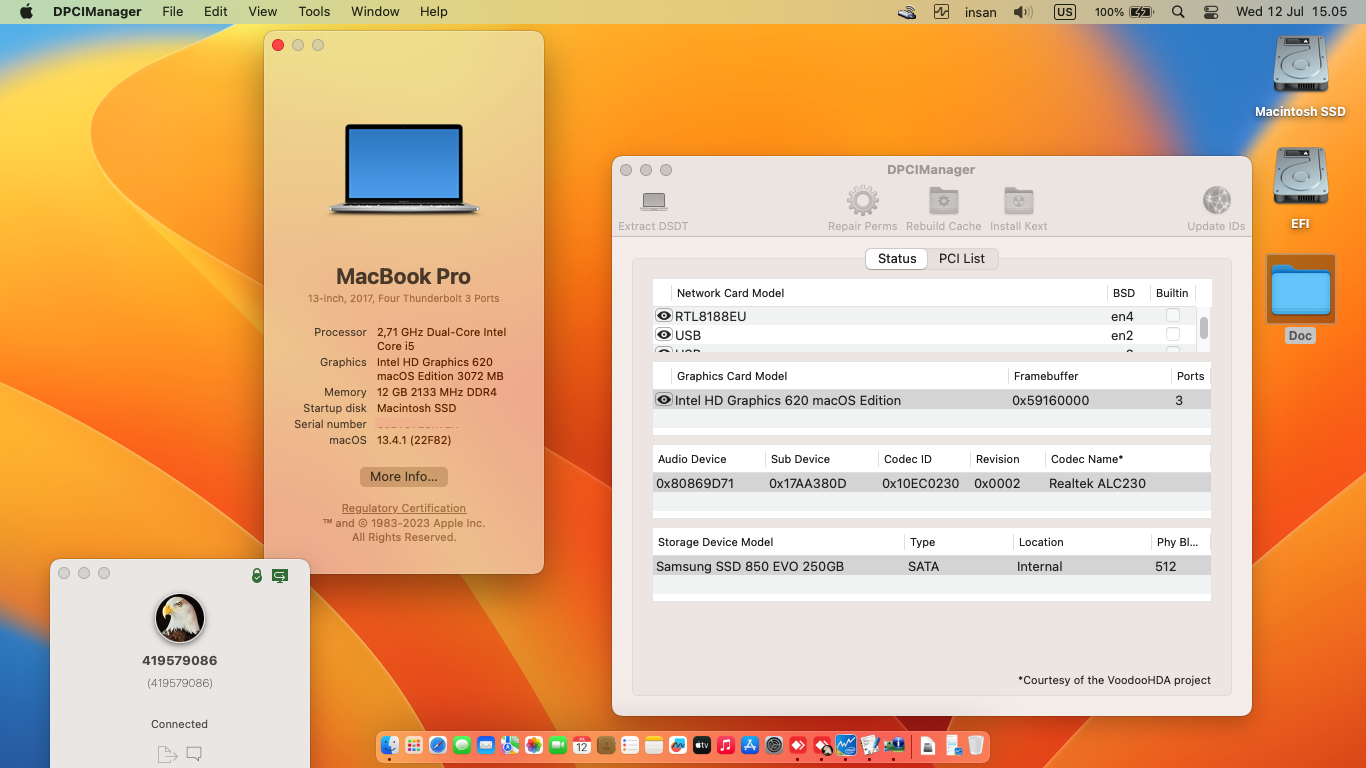Click the Update IDs globe icon

tap(1216, 201)
